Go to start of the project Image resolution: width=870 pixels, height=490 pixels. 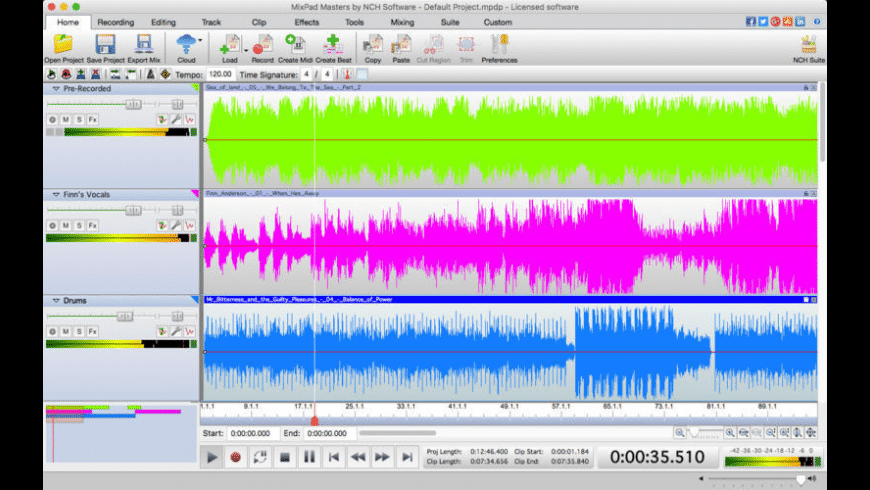333,457
